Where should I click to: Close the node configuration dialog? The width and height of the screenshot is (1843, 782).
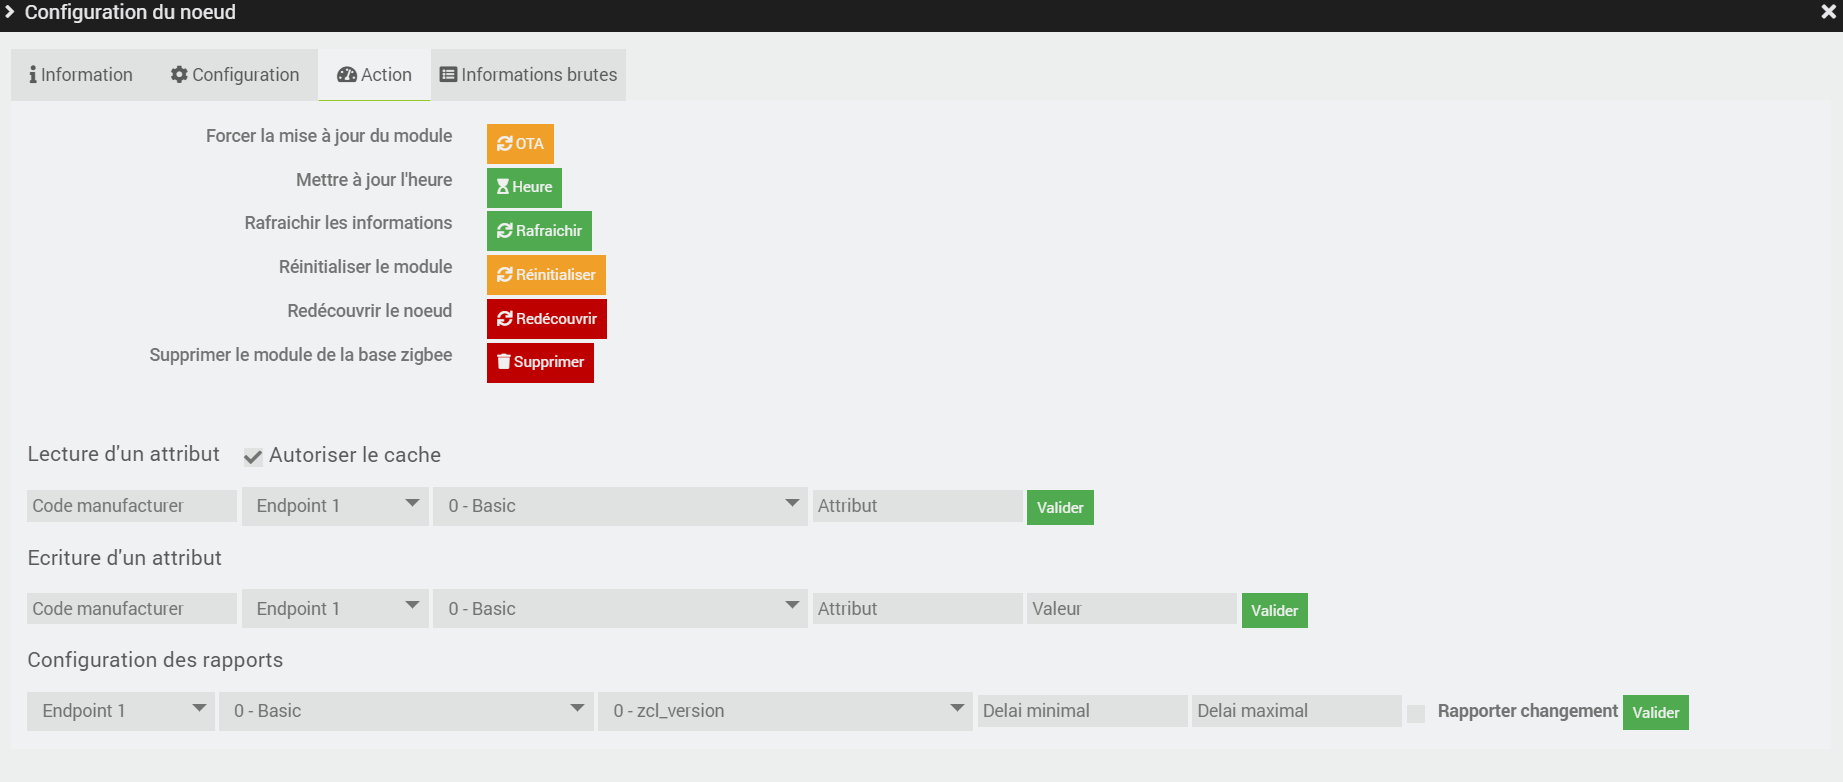coord(1828,12)
